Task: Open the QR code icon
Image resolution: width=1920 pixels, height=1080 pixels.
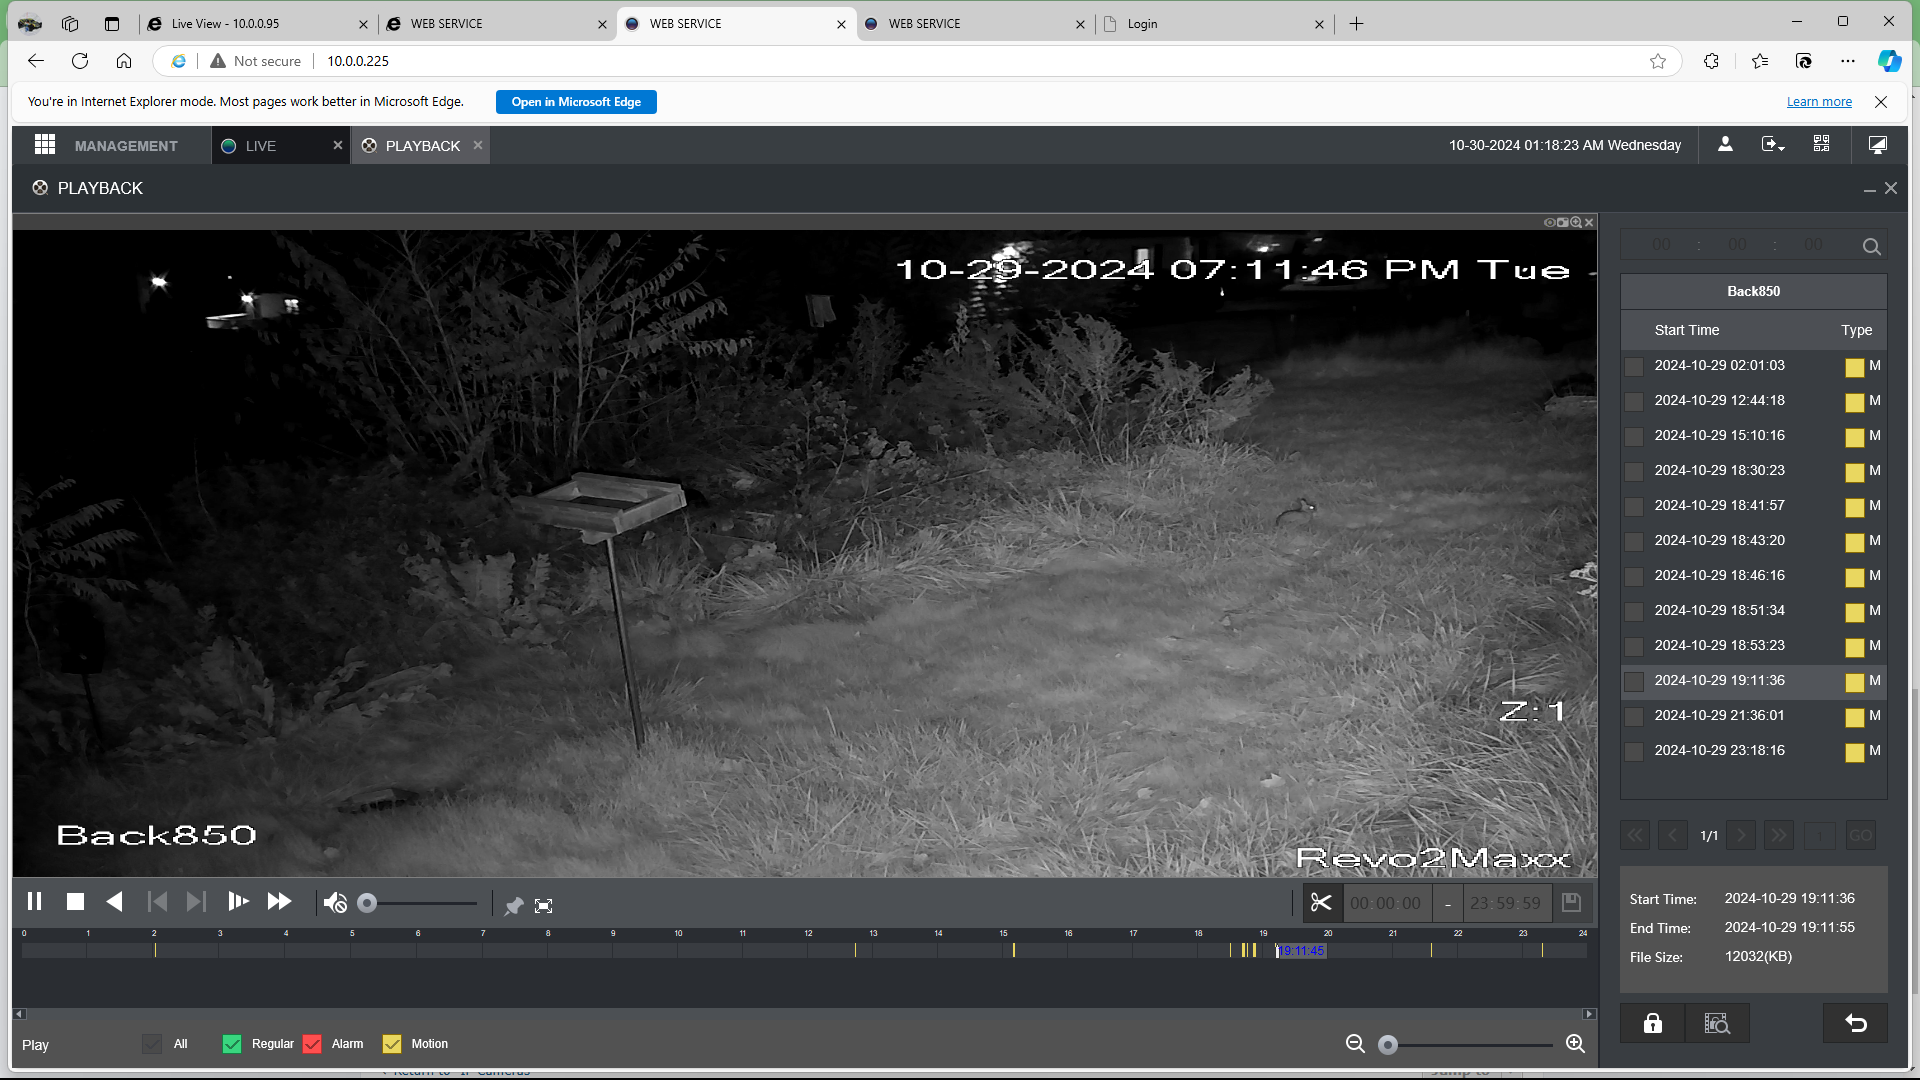Action: (x=1821, y=144)
